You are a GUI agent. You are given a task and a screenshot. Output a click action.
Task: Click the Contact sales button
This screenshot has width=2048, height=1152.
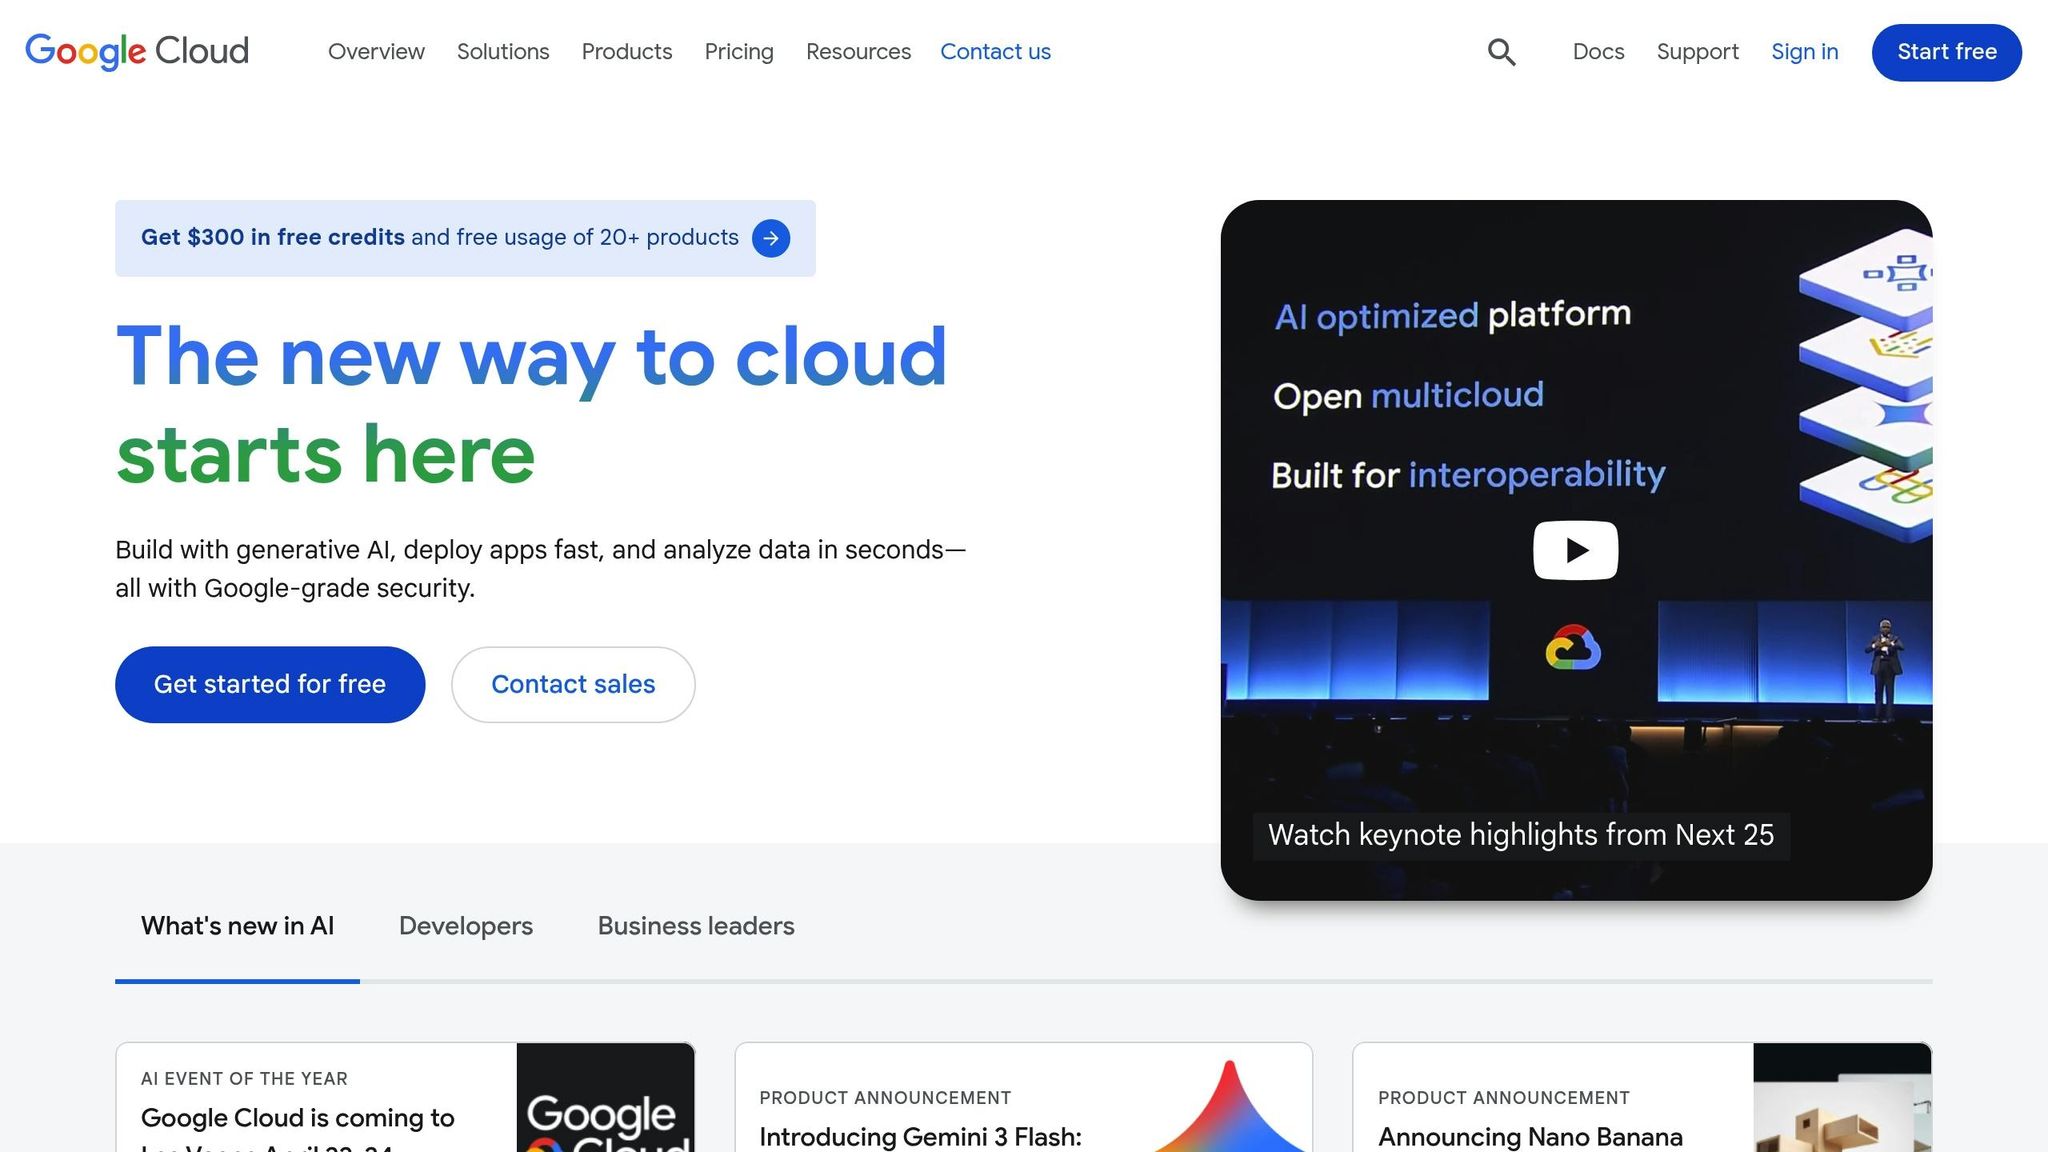pyautogui.click(x=572, y=684)
